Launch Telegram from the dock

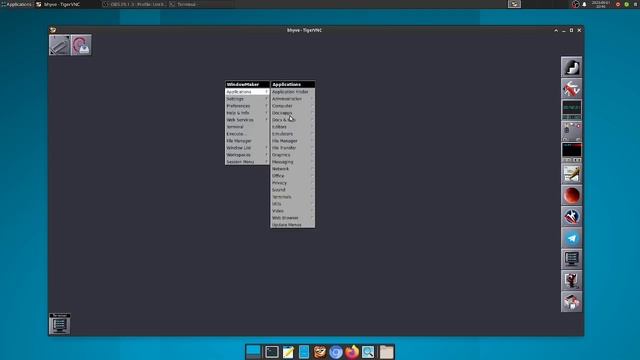[x=571, y=238]
